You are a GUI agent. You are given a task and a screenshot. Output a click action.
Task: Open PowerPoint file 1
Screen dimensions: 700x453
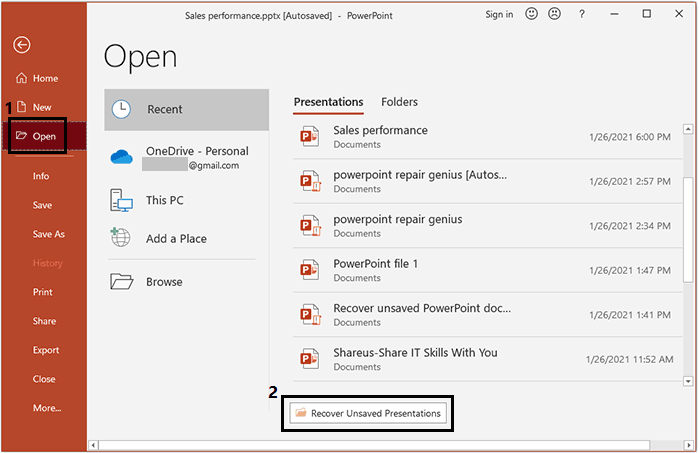click(488, 270)
